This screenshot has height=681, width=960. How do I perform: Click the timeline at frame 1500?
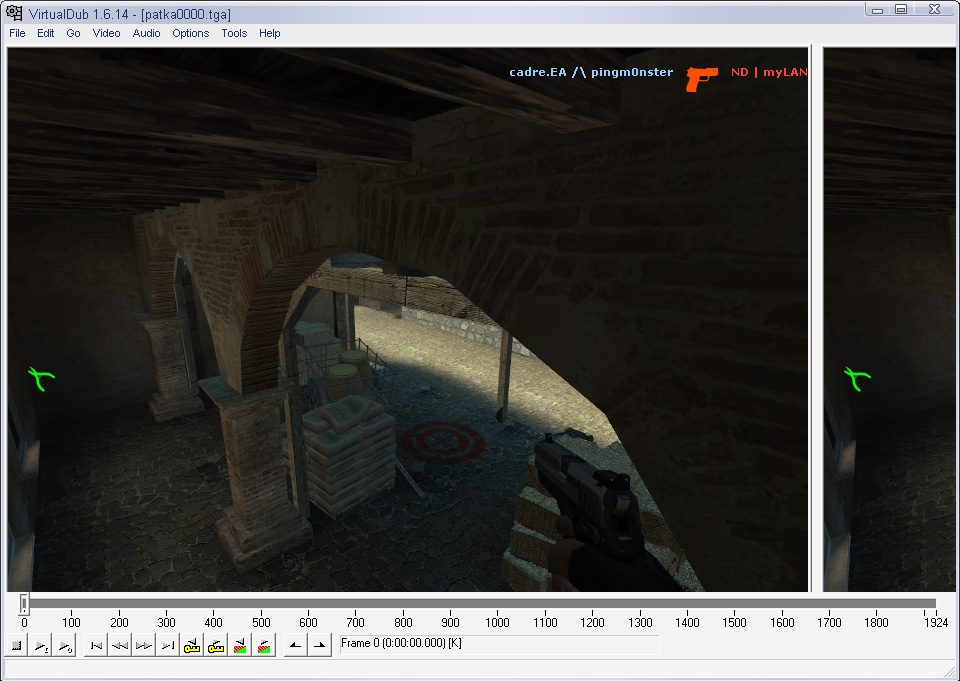735,604
